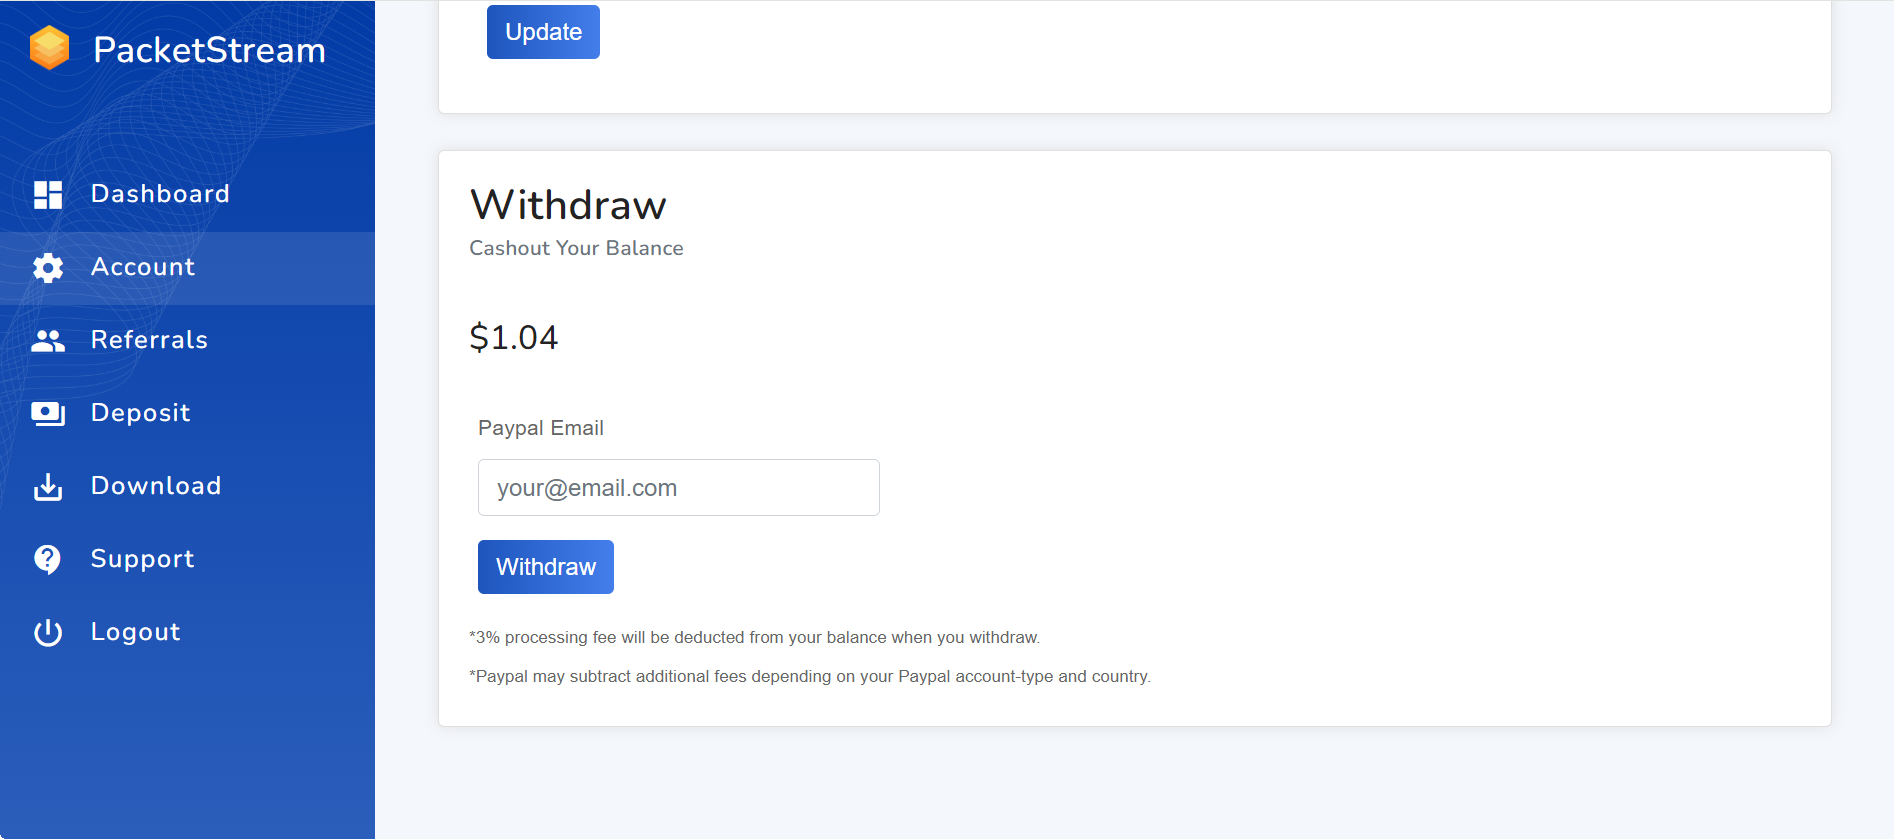Click Logout to sign out
This screenshot has width=1894, height=839.
135,632
